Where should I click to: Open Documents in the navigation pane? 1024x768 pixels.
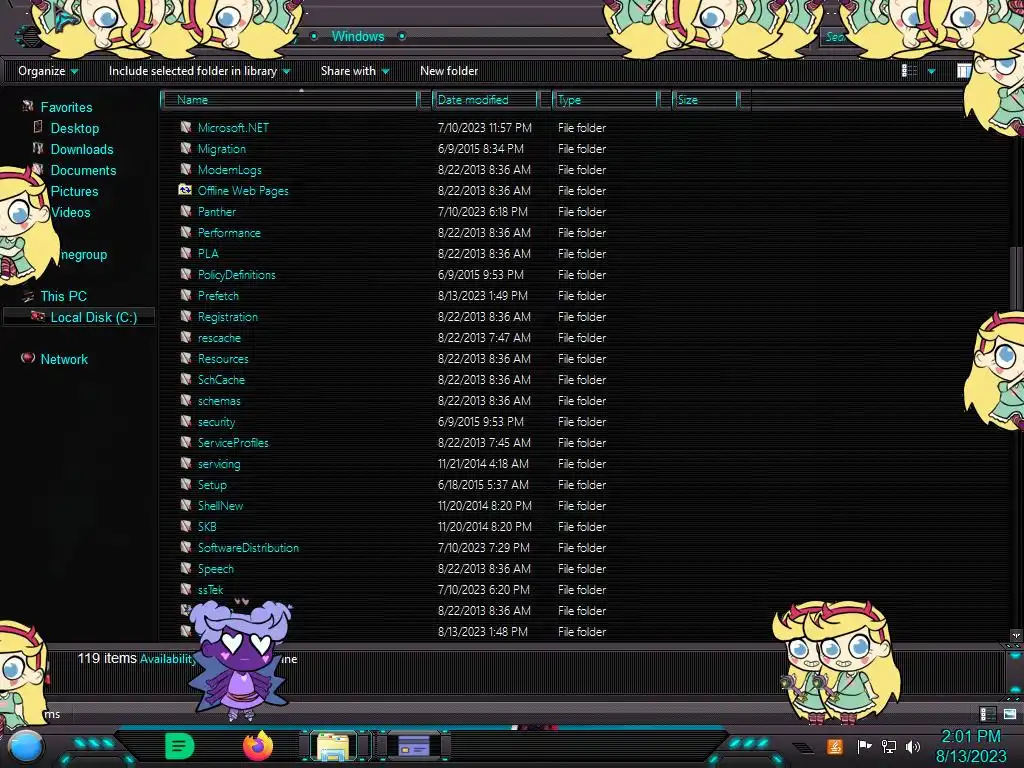83,170
